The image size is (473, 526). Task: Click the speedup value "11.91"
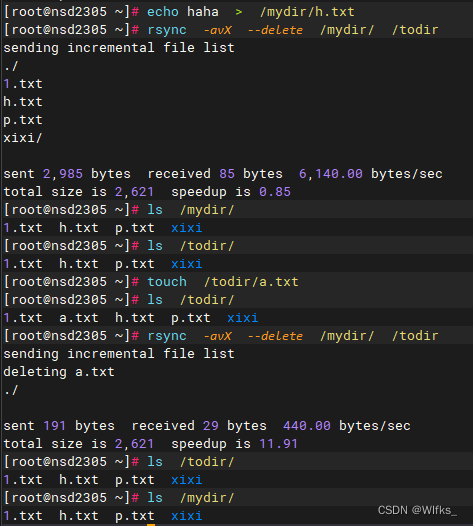coord(279,444)
